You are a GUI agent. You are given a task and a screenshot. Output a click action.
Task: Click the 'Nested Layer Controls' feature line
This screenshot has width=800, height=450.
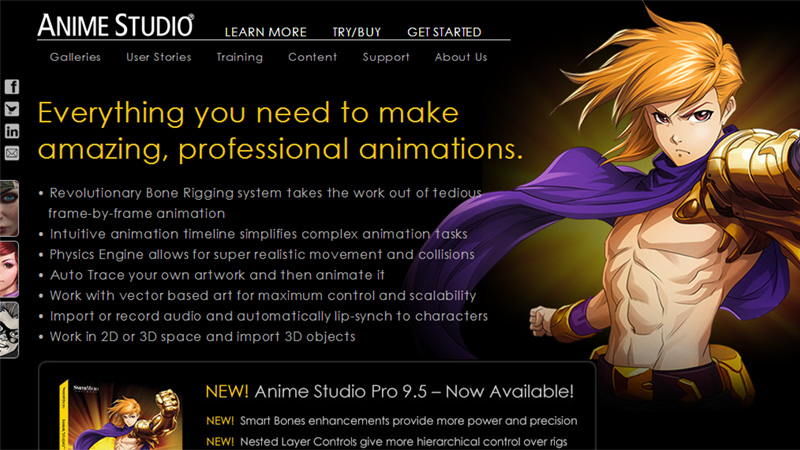[386, 442]
